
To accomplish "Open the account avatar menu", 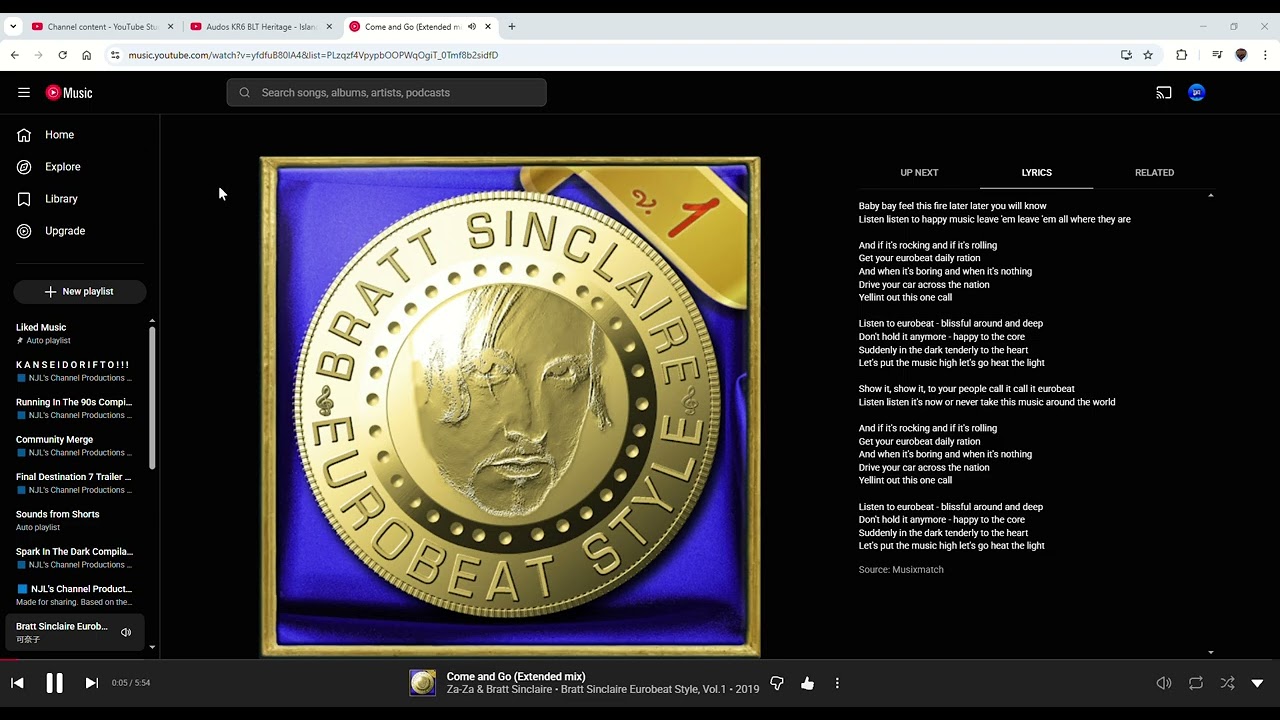I will (1197, 93).
